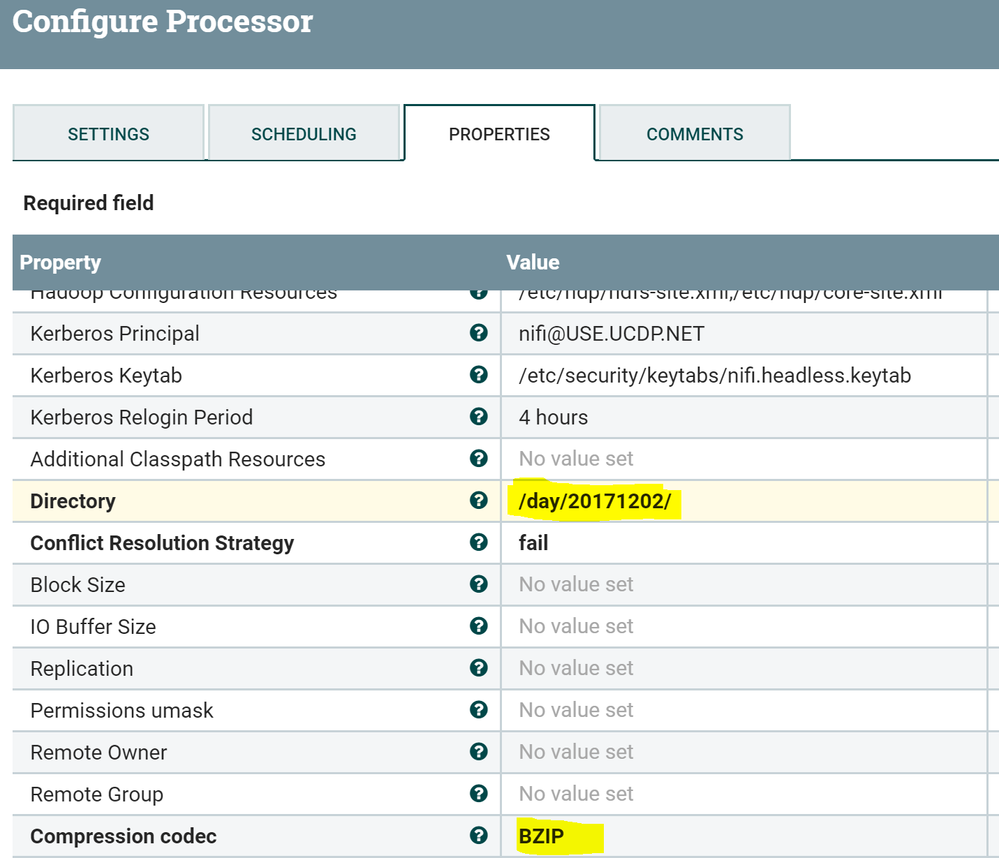
Task: Open the Comments tab
Action: 694,134
